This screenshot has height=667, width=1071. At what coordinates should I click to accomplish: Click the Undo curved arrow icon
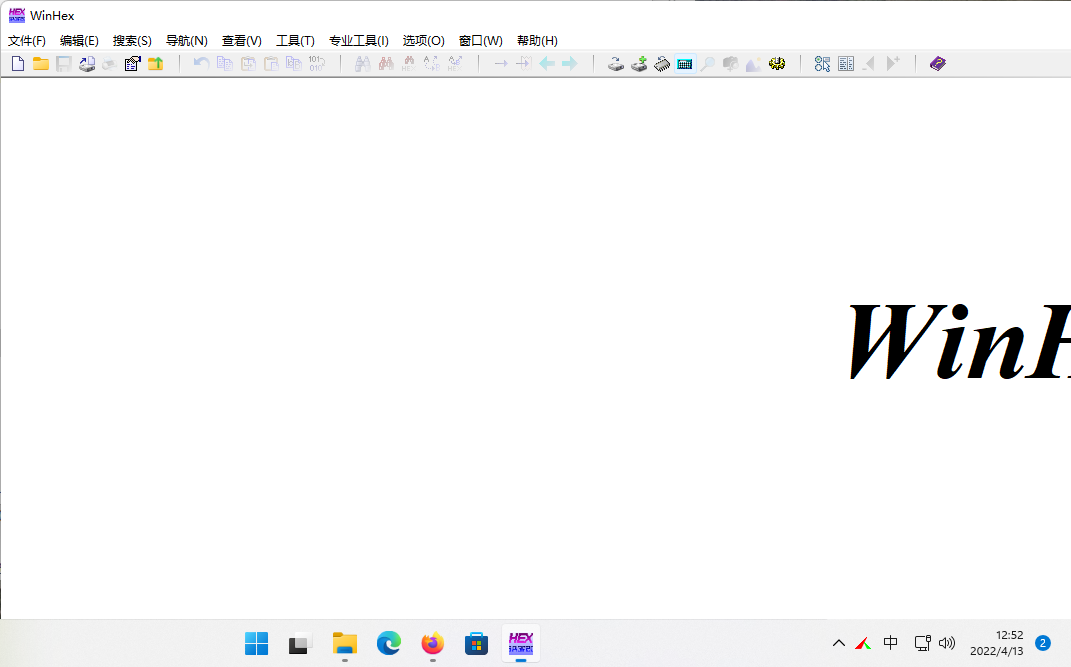(201, 64)
